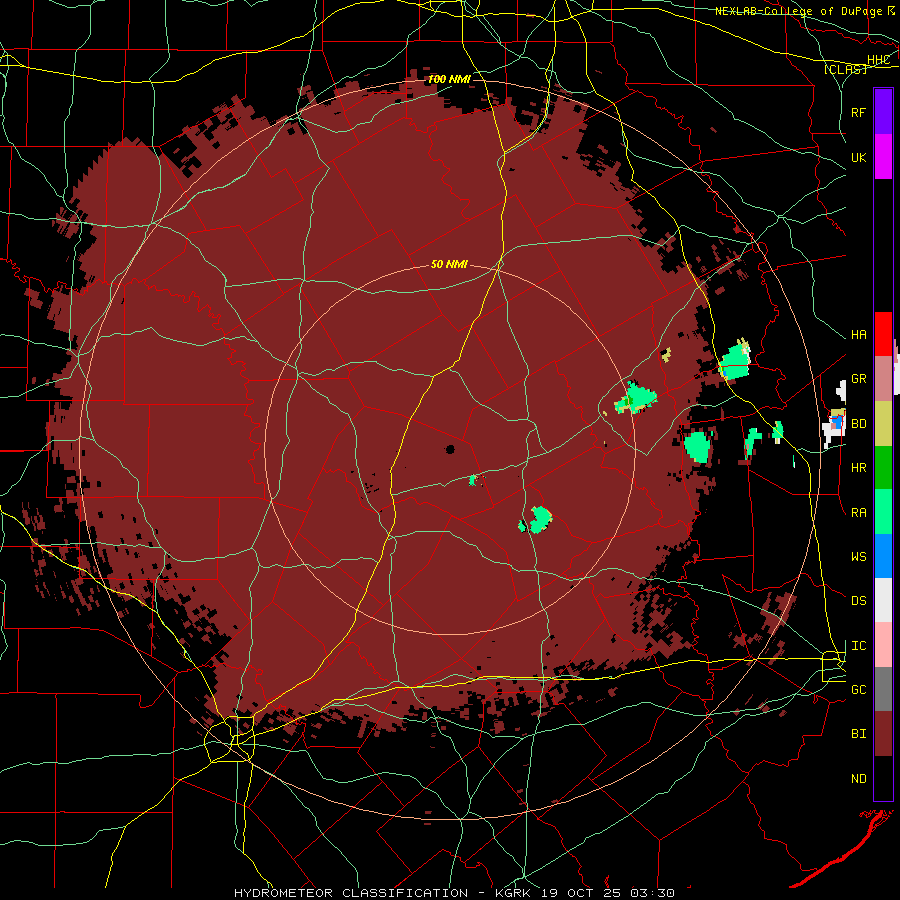Select the IC pink legend swatch
The height and width of the screenshot is (900, 900).
tap(883, 645)
